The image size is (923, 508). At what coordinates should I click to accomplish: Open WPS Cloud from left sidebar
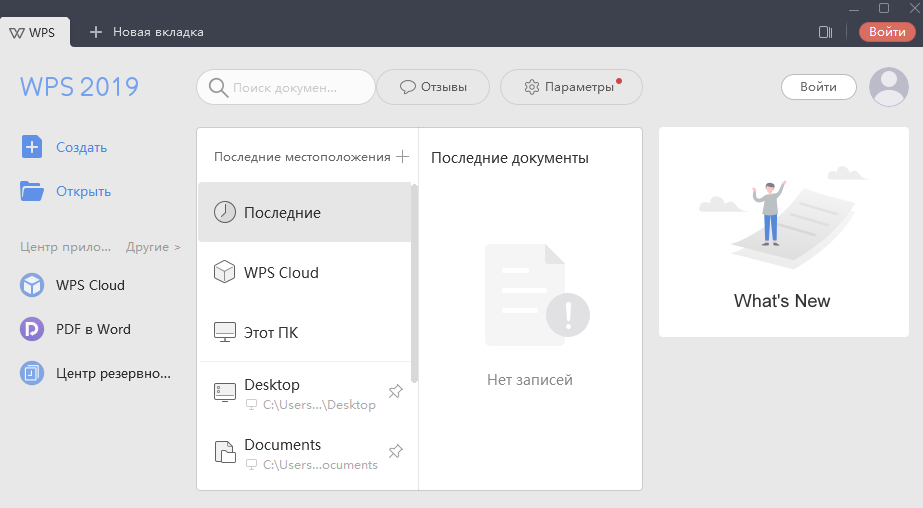coord(32,285)
